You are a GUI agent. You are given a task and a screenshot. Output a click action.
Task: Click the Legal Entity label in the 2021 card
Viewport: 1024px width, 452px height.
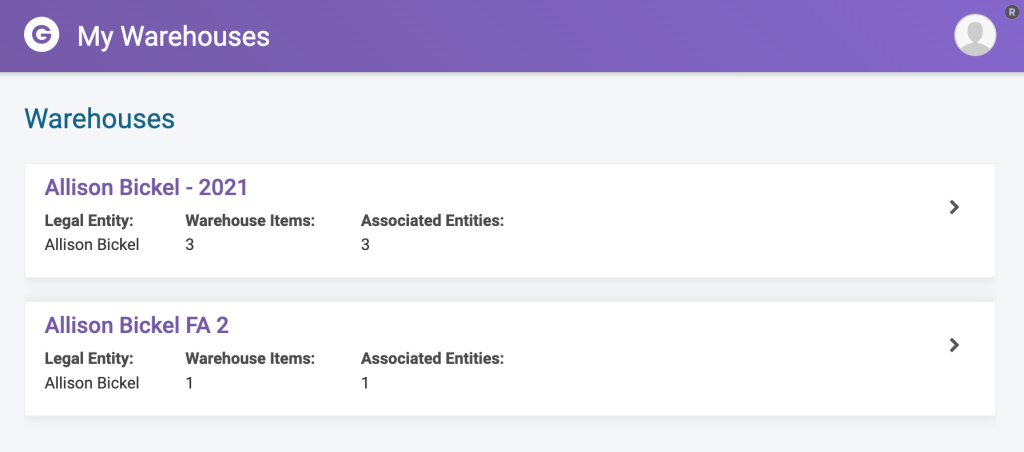pyautogui.click(x=89, y=221)
